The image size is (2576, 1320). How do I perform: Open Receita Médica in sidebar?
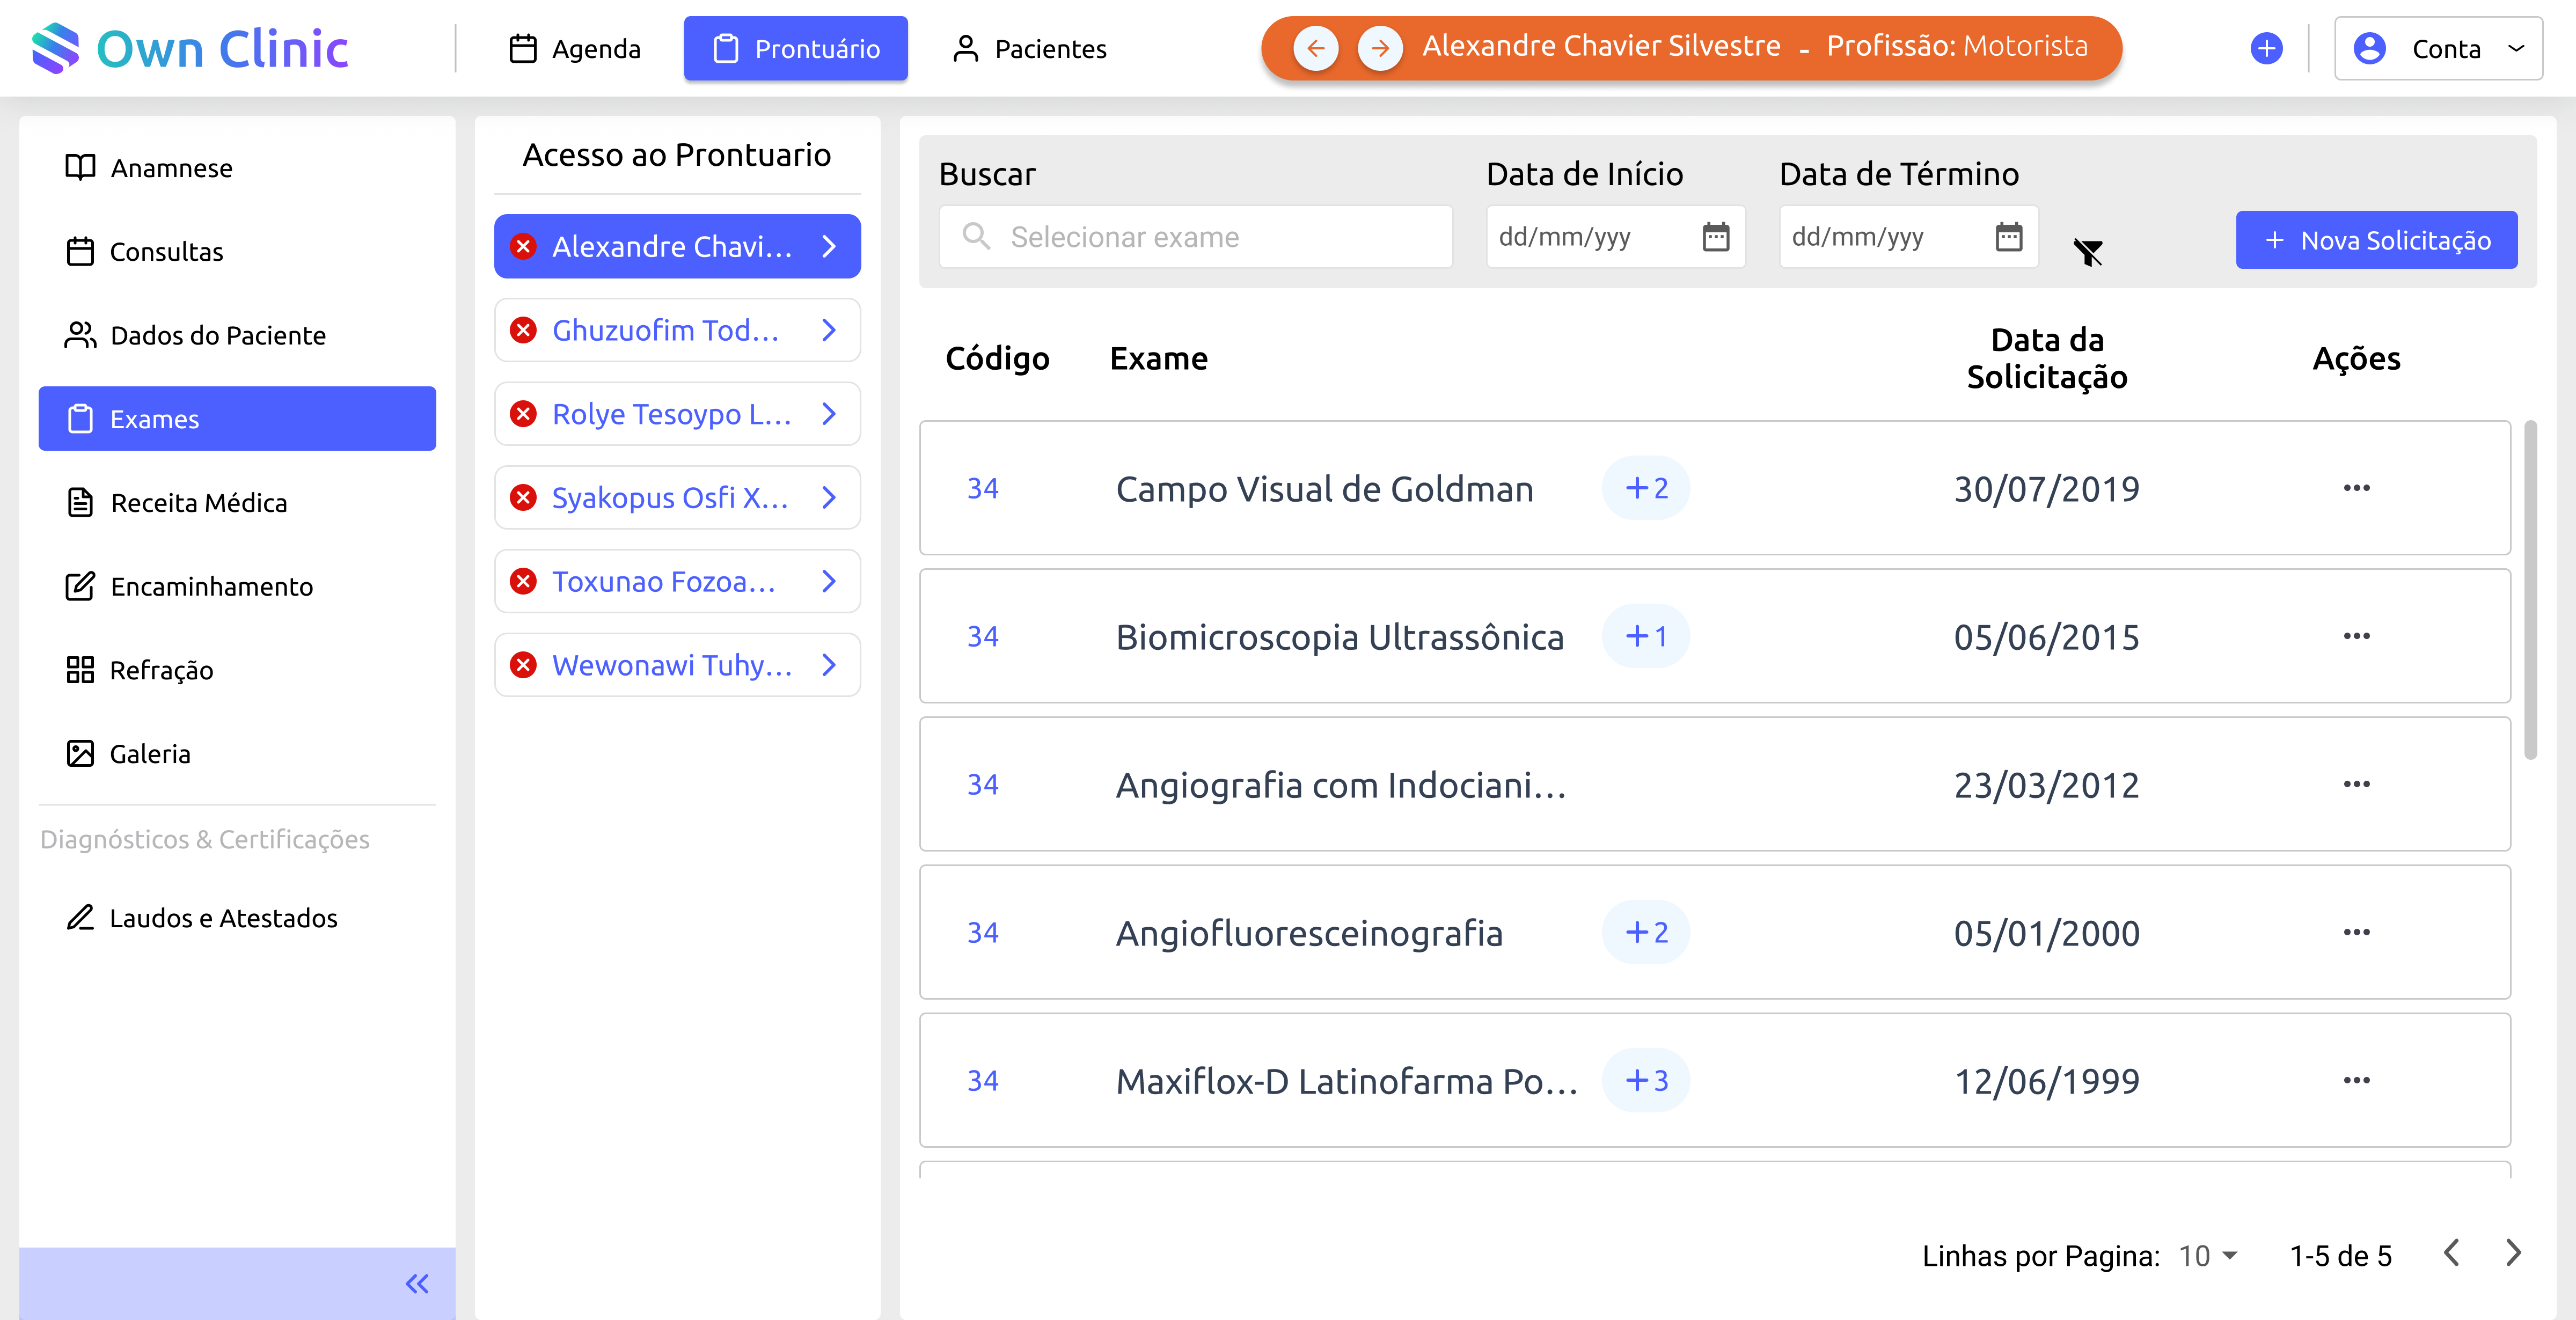pyautogui.click(x=198, y=502)
